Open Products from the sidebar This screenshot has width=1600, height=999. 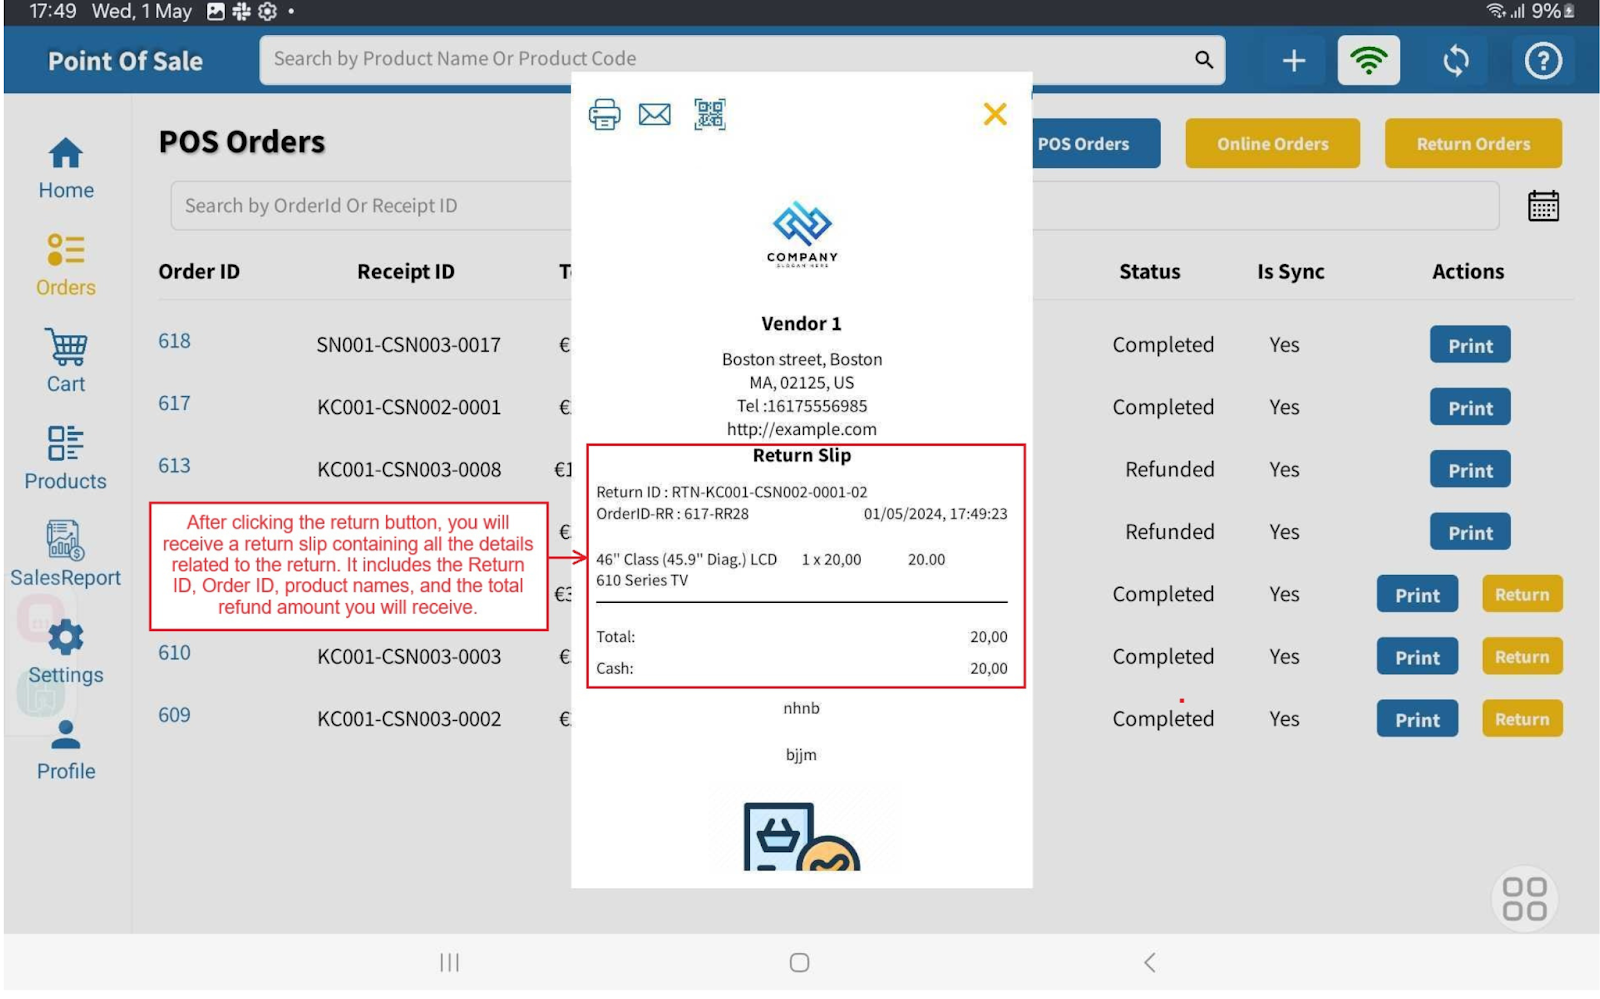66,458
